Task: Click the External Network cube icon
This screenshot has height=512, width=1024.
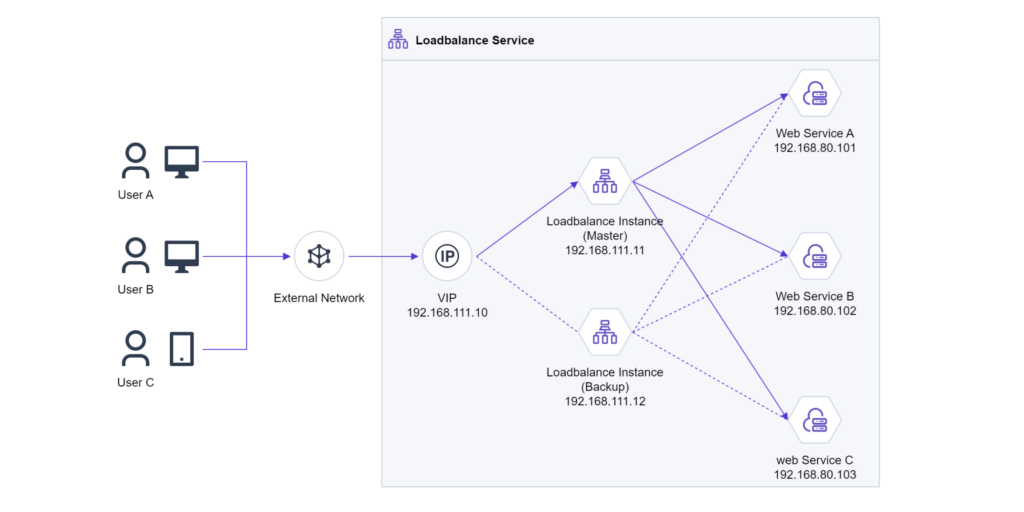Action: click(x=319, y=257)
